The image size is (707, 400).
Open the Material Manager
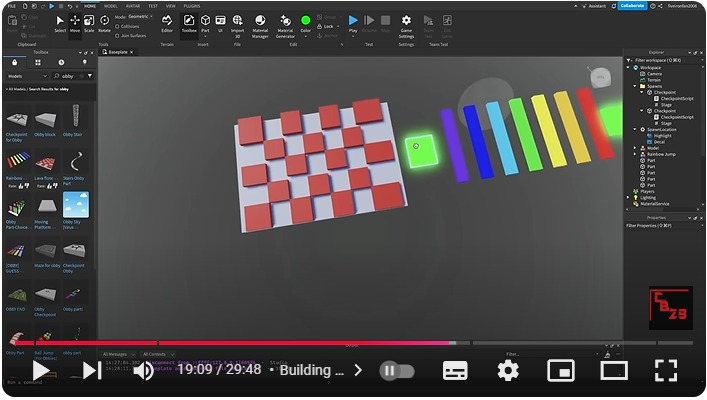coord(260,23)
